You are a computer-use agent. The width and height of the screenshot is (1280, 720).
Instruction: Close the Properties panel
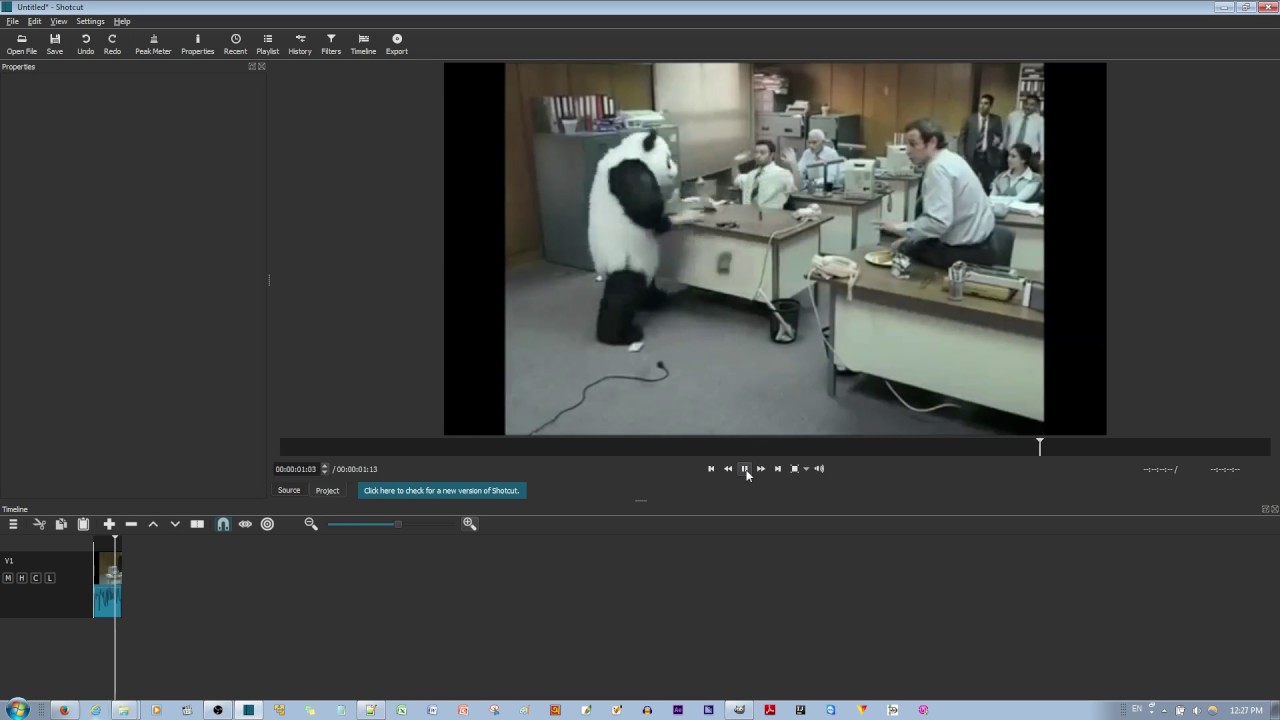262,67
